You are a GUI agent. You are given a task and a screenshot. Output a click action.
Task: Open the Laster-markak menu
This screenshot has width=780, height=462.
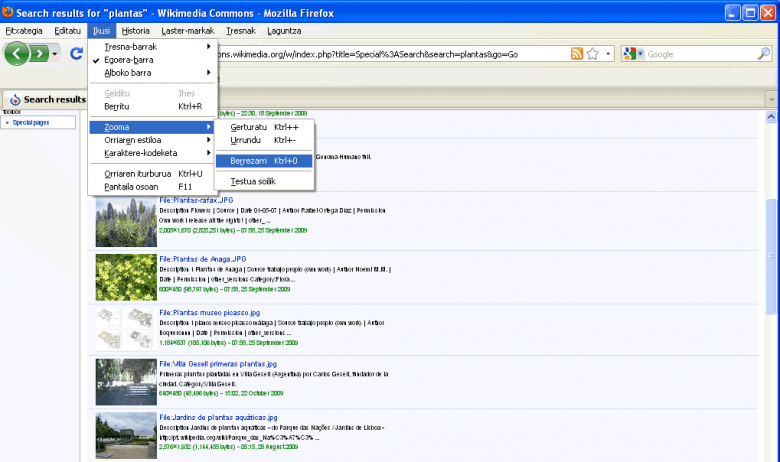coord(188,31)
